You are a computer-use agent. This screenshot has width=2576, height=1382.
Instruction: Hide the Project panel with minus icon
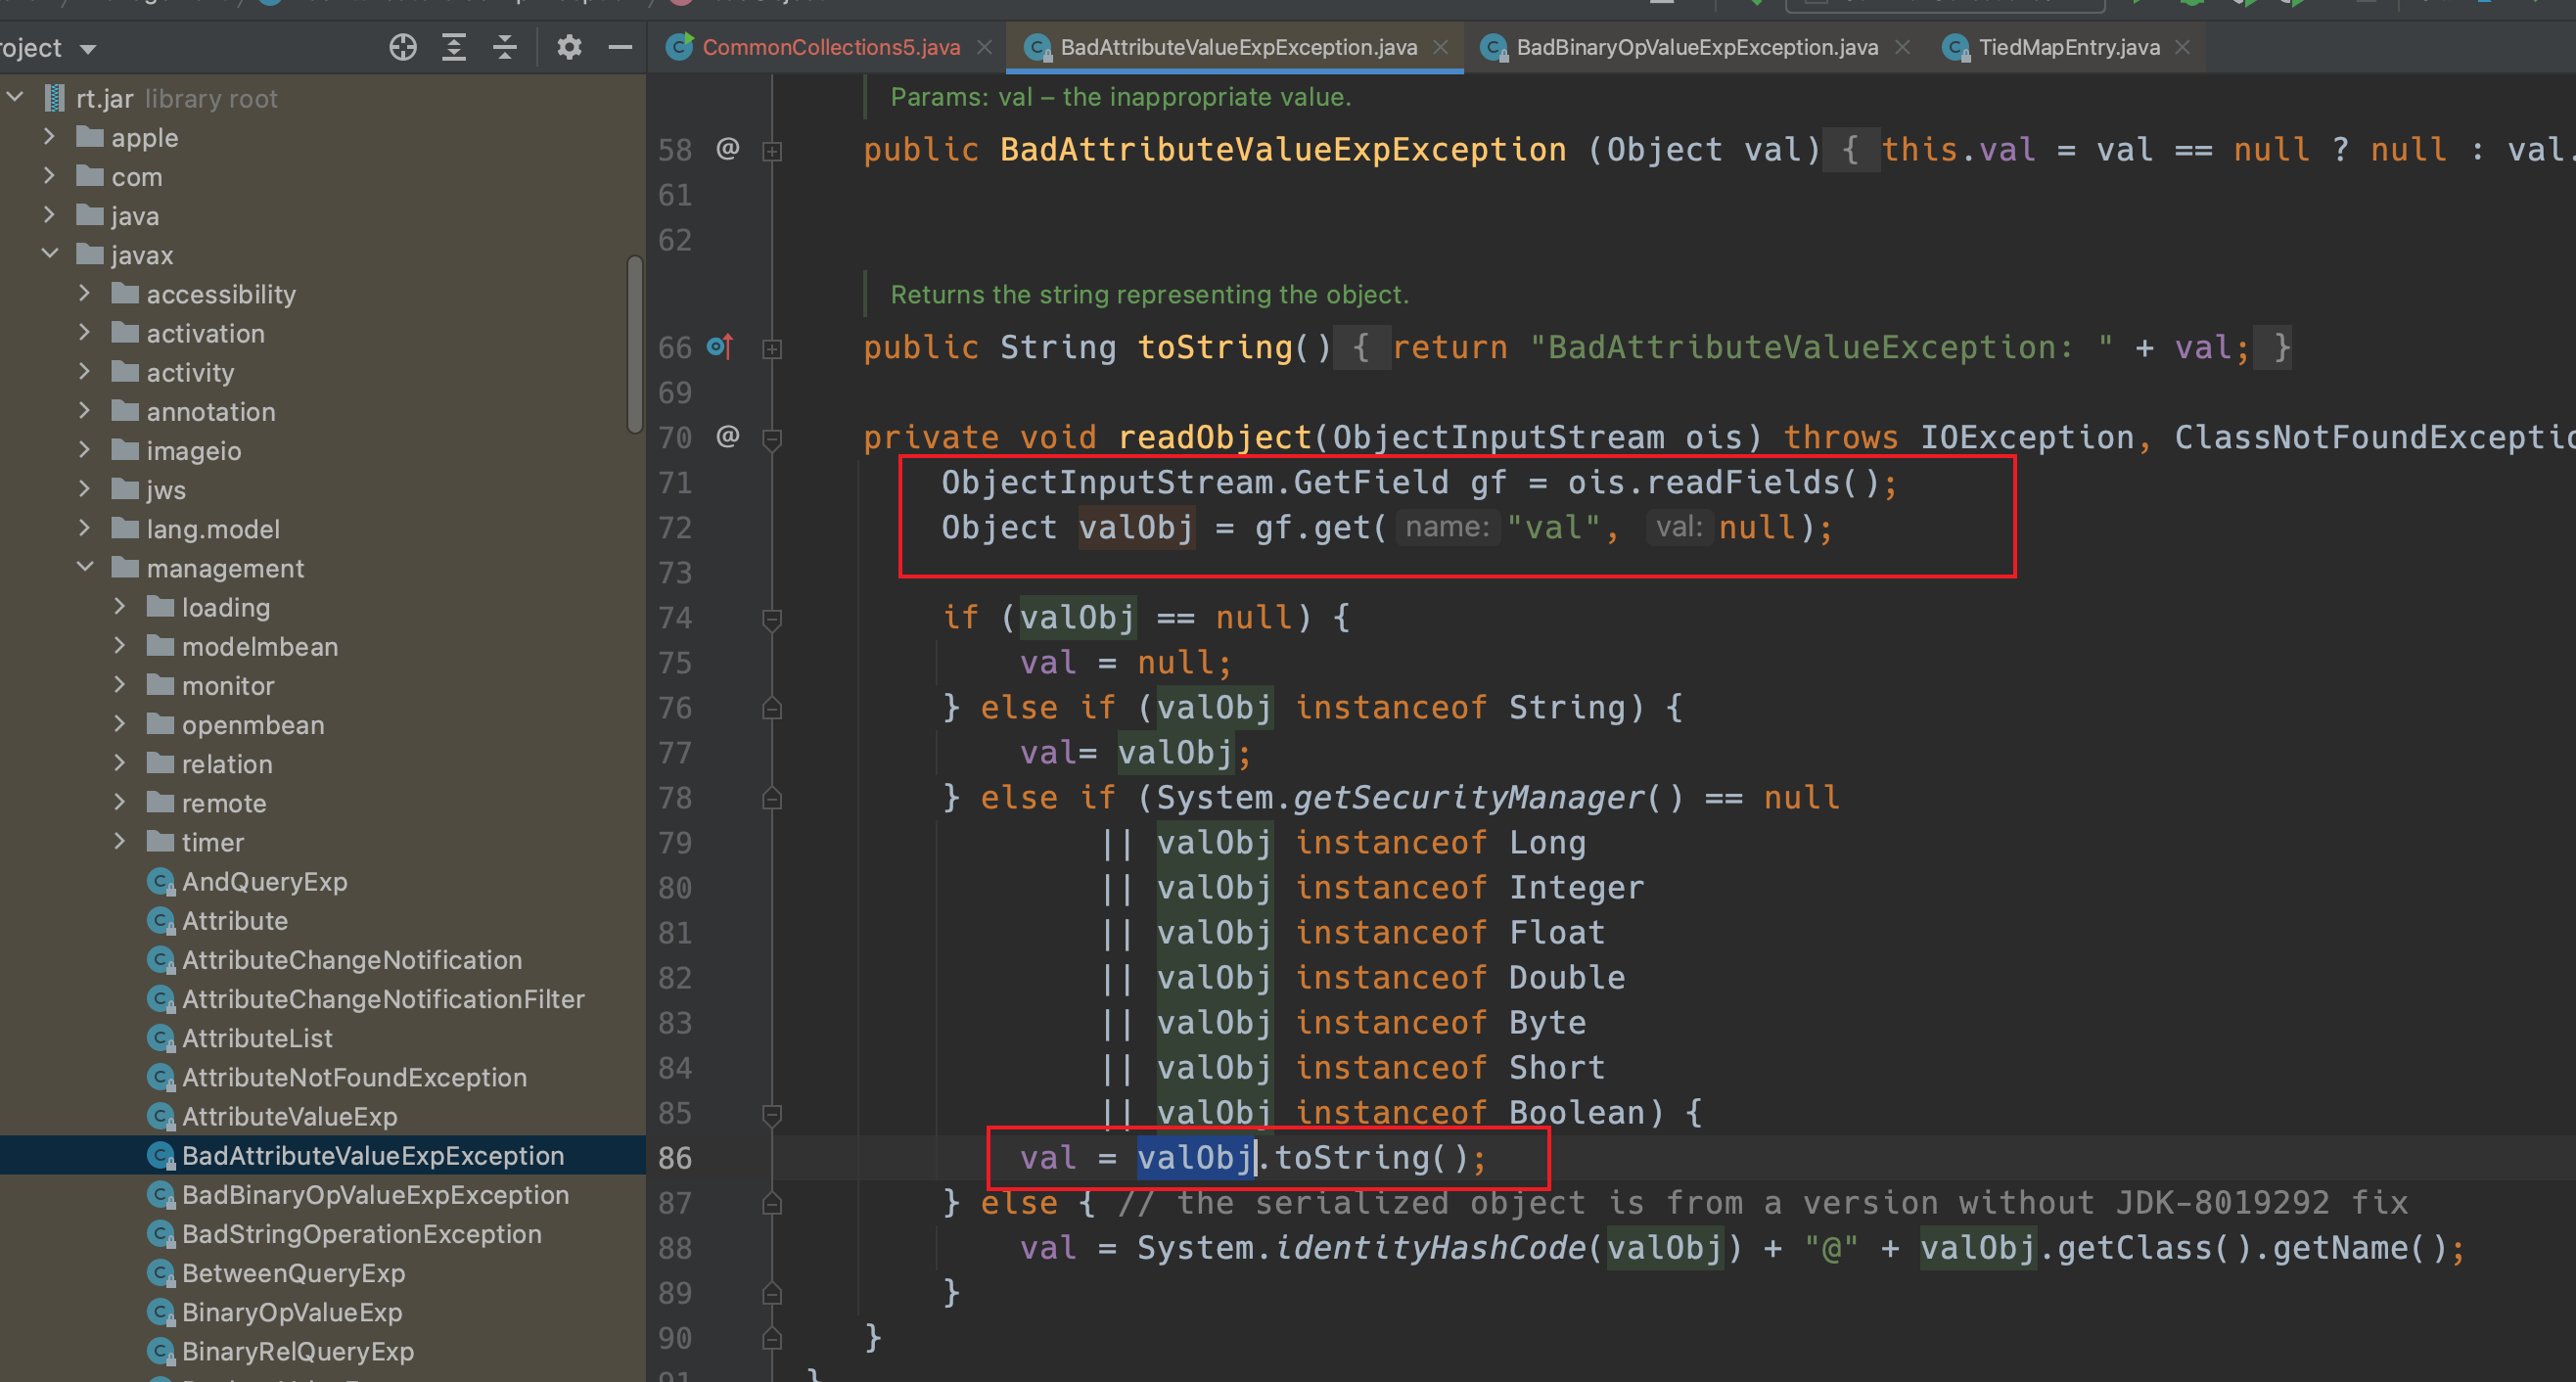[620, 47]
